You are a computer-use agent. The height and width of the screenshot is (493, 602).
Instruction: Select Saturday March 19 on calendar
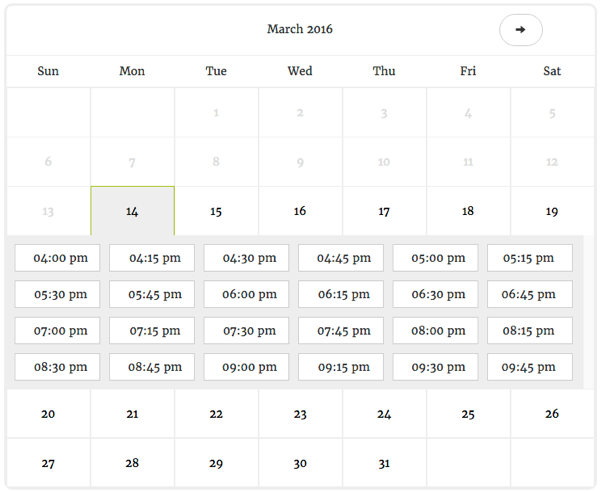552,211
